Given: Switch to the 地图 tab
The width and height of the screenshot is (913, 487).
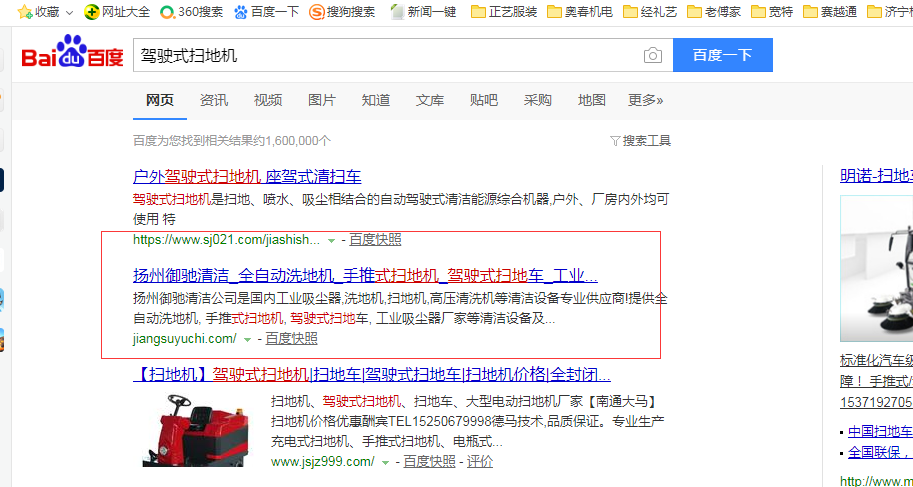Looking at the screenshot, I should (592, 100).
